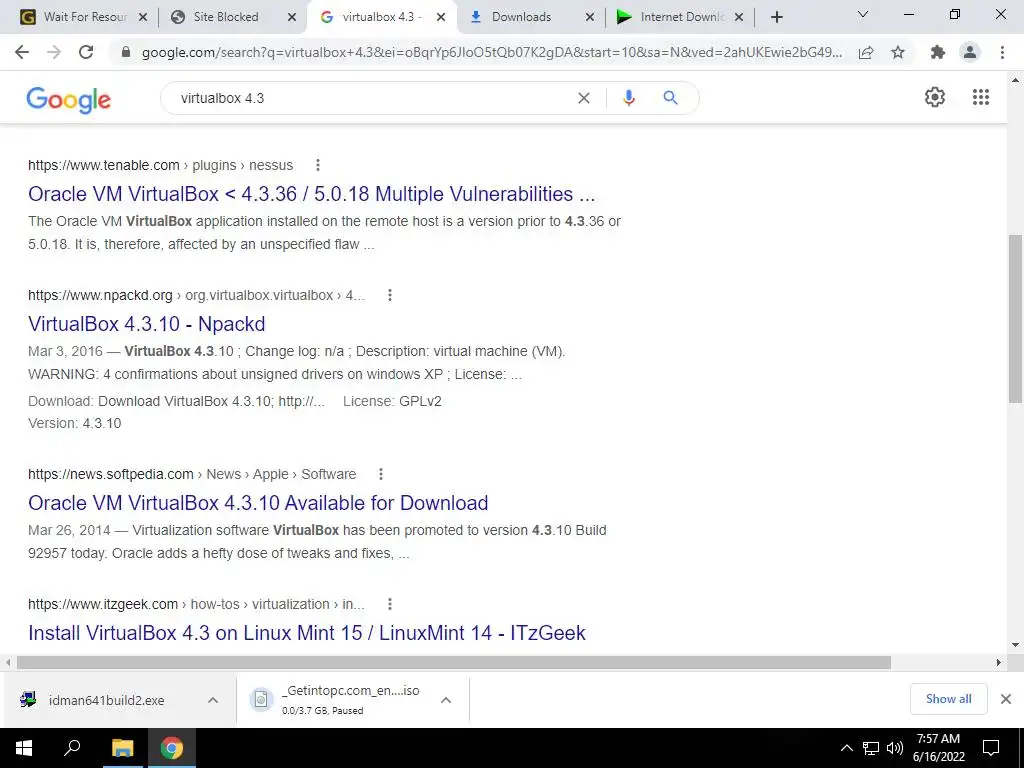Expand options for idman641build2.exe download

[x=213, y=700]
